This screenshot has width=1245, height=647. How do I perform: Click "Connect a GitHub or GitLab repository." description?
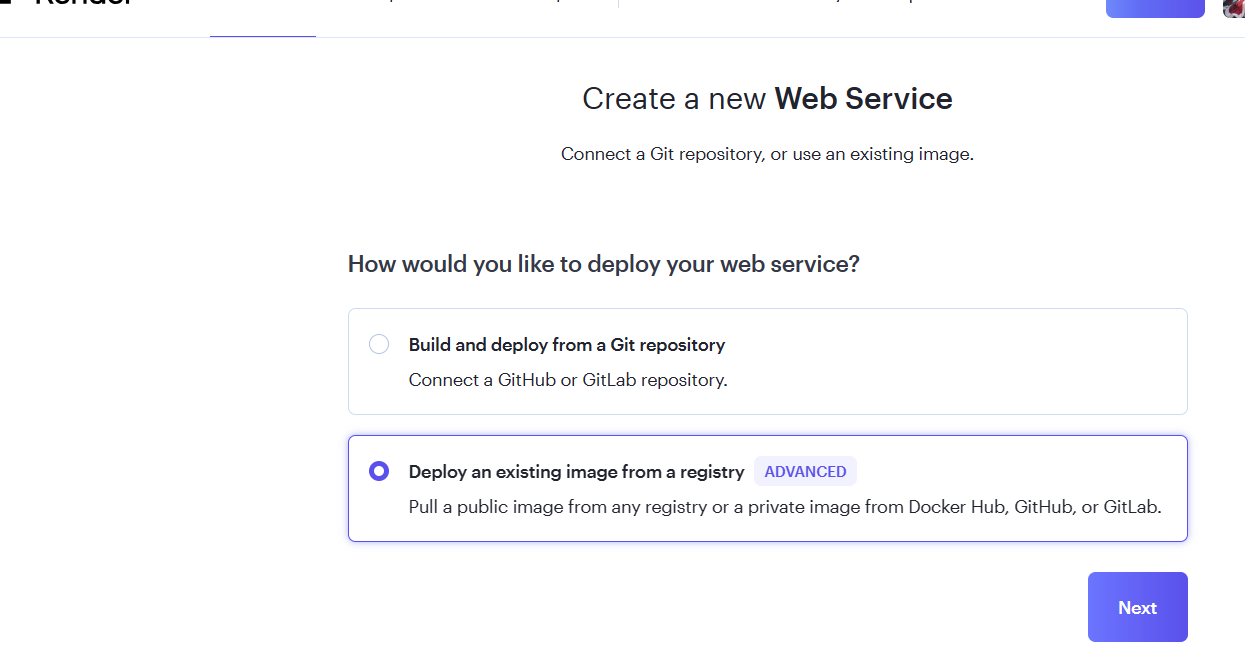tap(568, 381)
